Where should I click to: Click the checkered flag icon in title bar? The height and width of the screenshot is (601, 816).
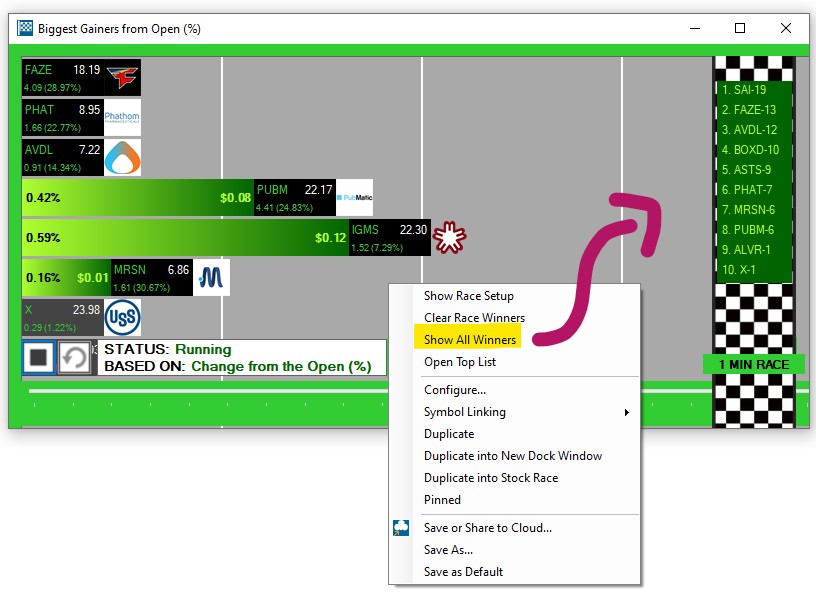click(x=25, y=28)
